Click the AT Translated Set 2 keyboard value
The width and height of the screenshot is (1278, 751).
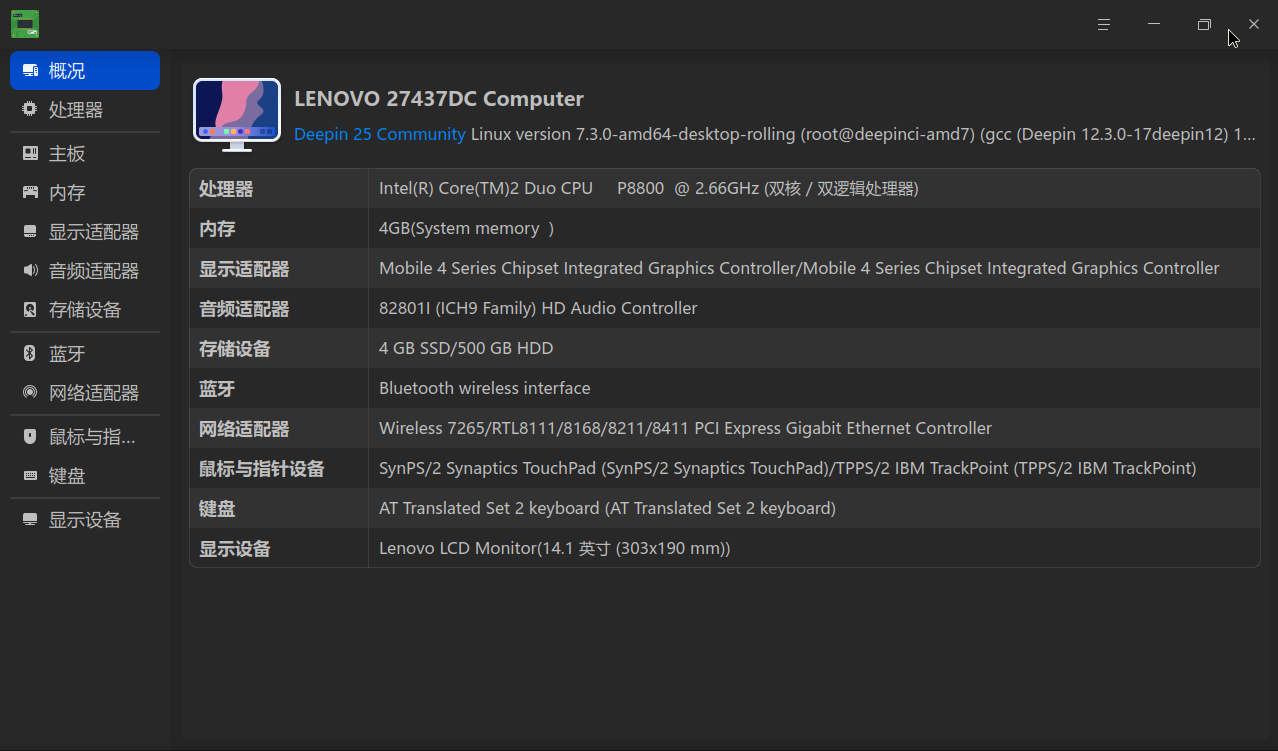(607, 508)
